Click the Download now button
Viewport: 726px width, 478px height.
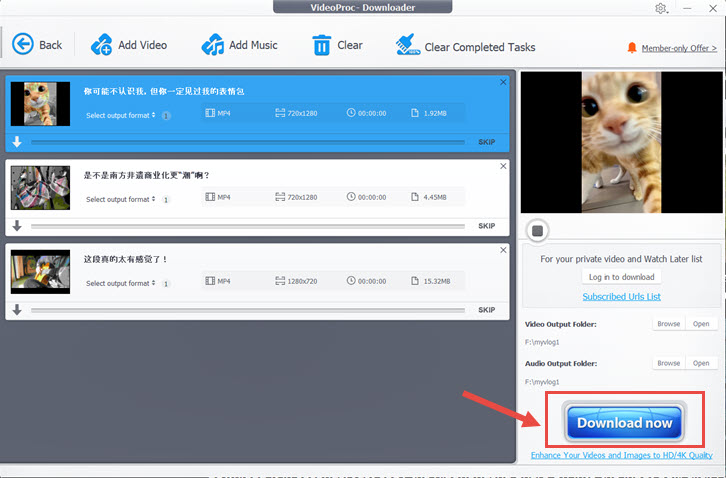[625, 422]
